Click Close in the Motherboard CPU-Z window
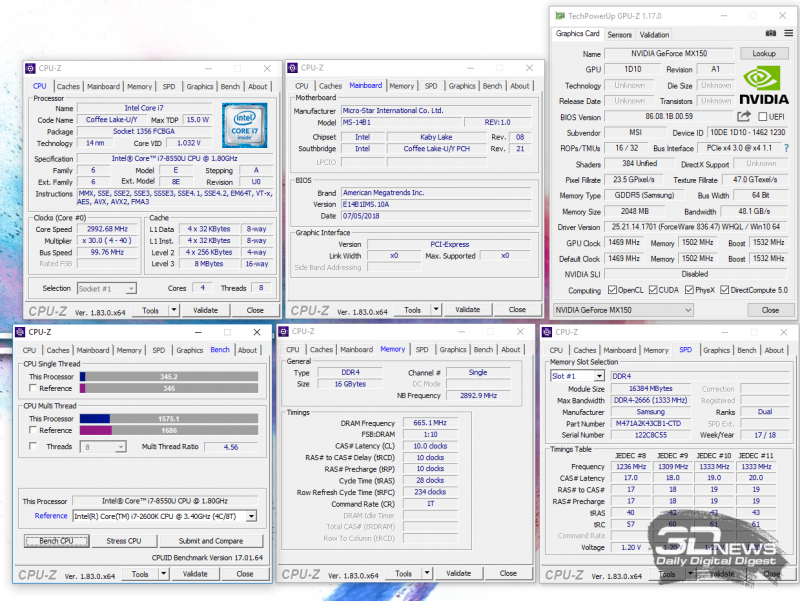Viewport: 800px width, 601px height. point(517,310)
